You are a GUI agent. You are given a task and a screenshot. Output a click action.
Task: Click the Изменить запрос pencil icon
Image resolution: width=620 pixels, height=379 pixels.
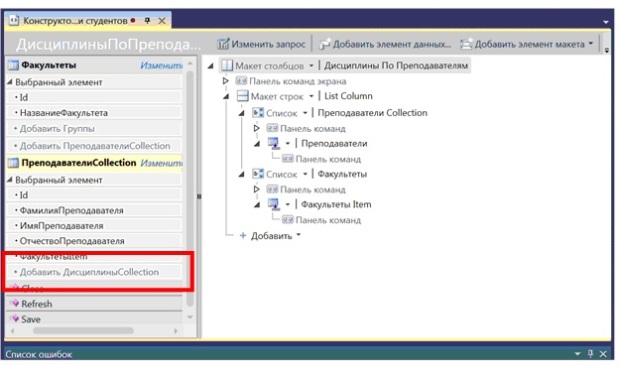coord(223,44)
